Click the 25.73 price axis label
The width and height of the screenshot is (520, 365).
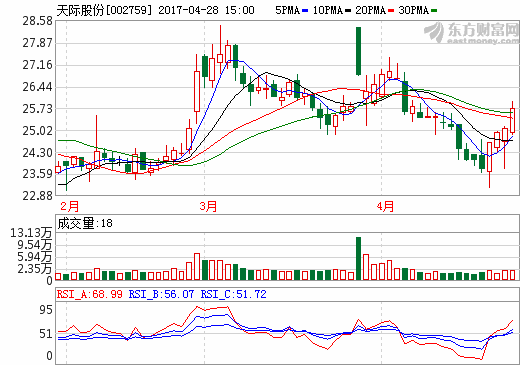click(x=38, y=109)
